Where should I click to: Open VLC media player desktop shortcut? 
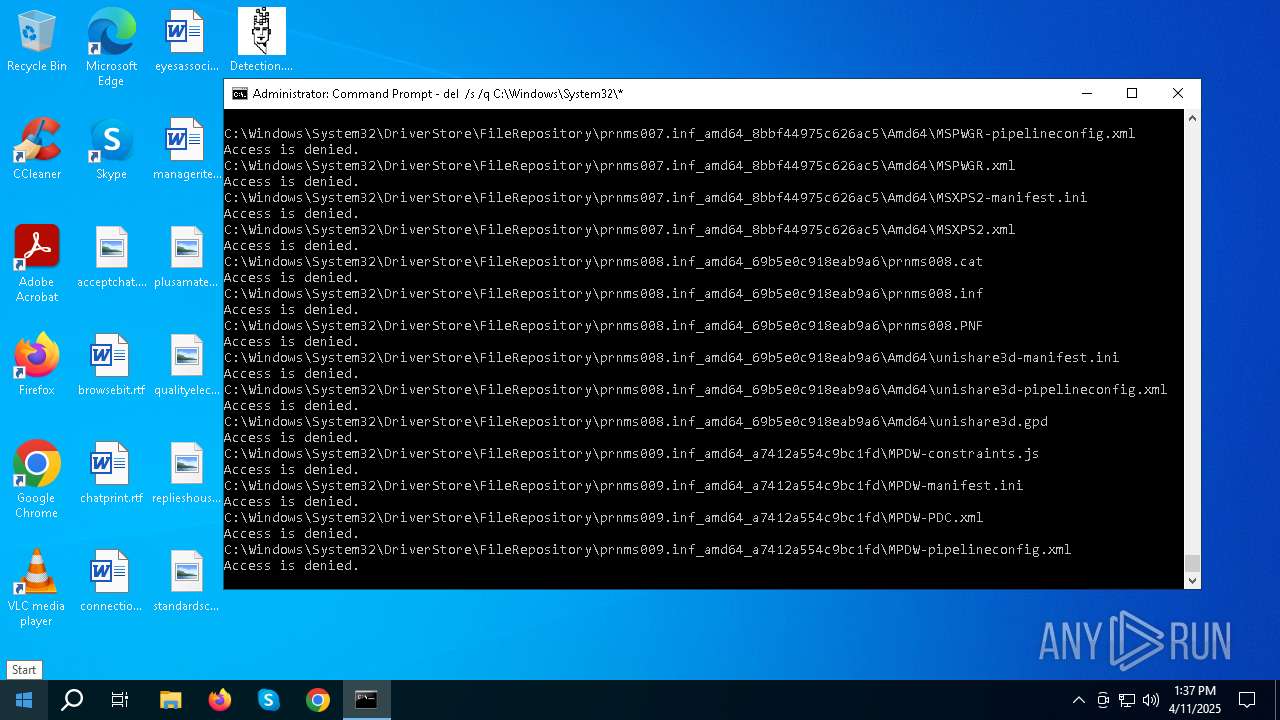pos(37,588)
